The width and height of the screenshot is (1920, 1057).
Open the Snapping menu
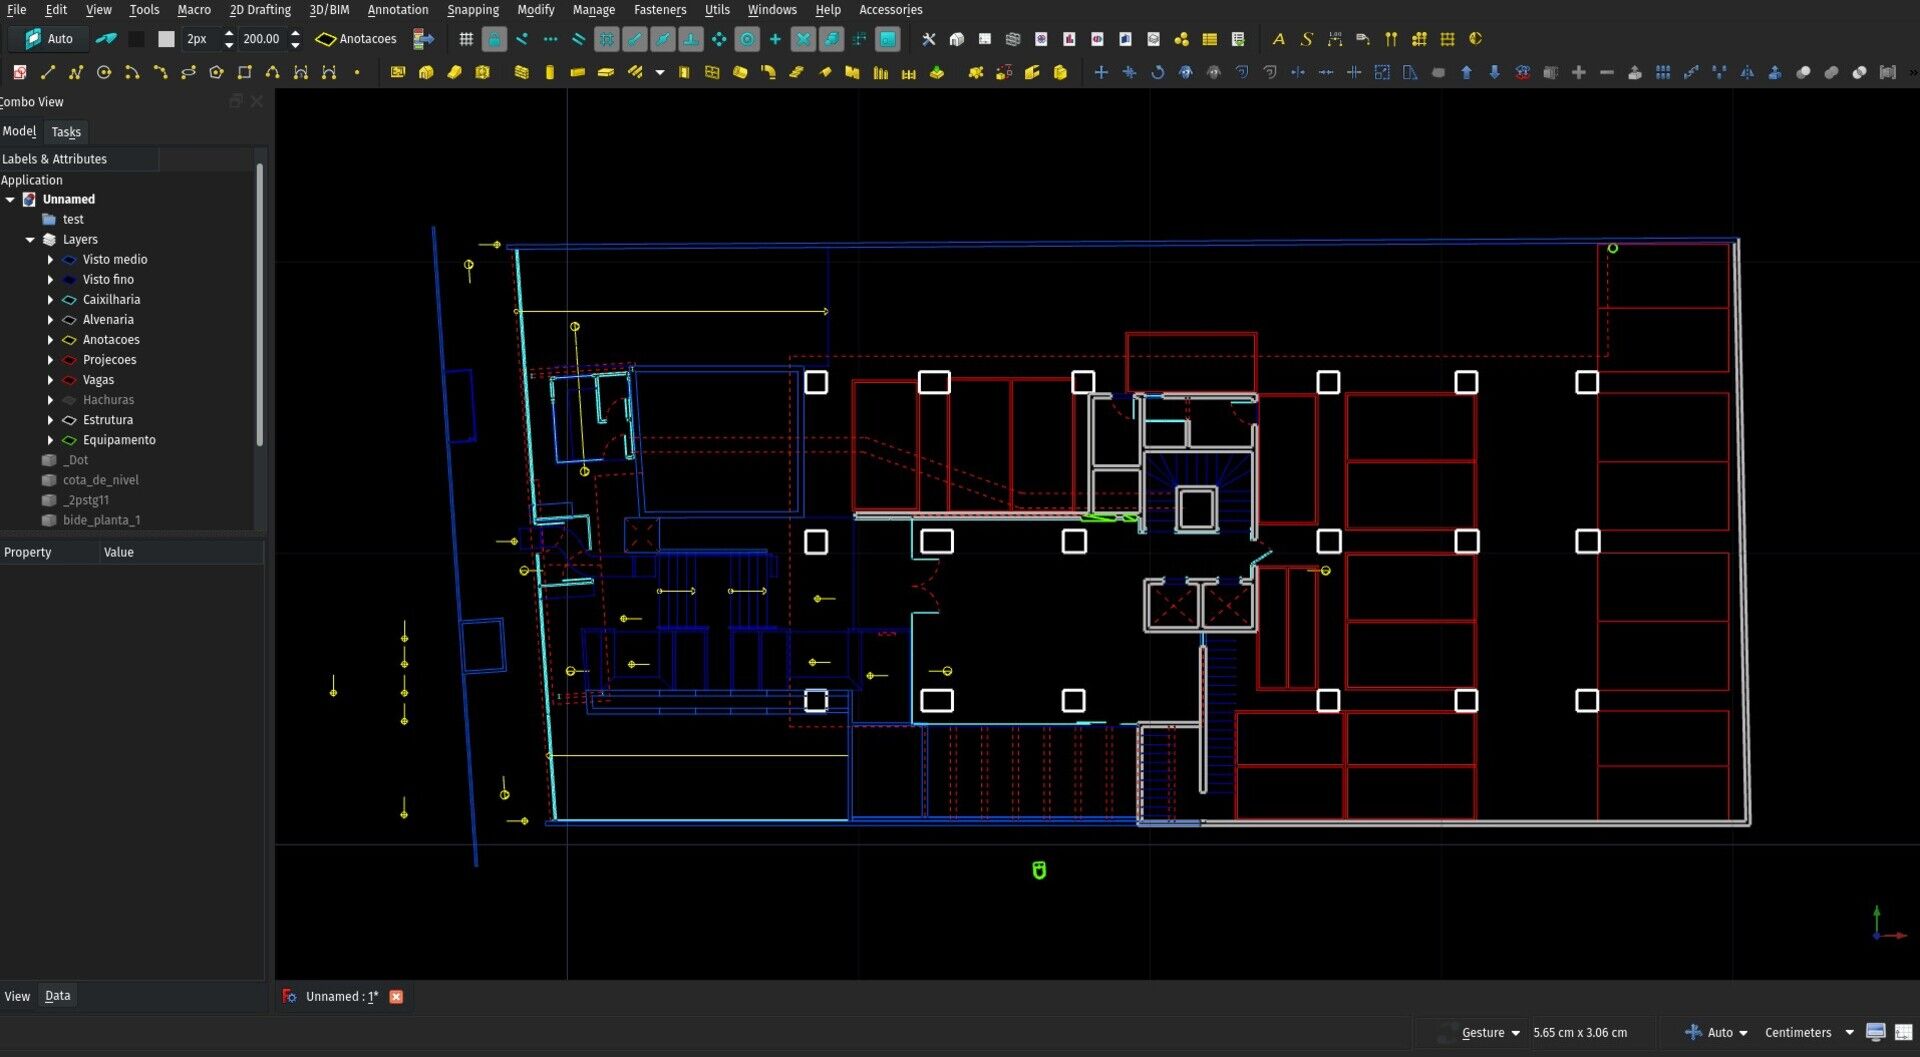coord(473,10)
